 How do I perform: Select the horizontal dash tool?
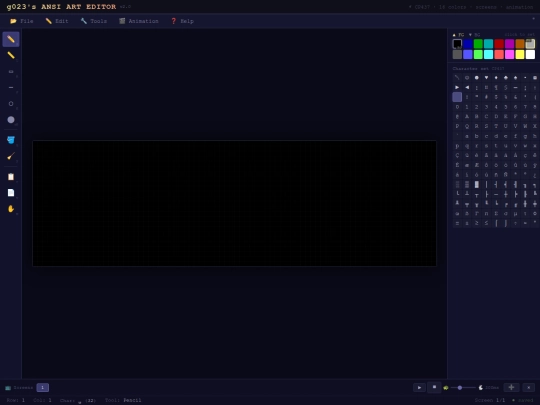[x=11, y=87]
